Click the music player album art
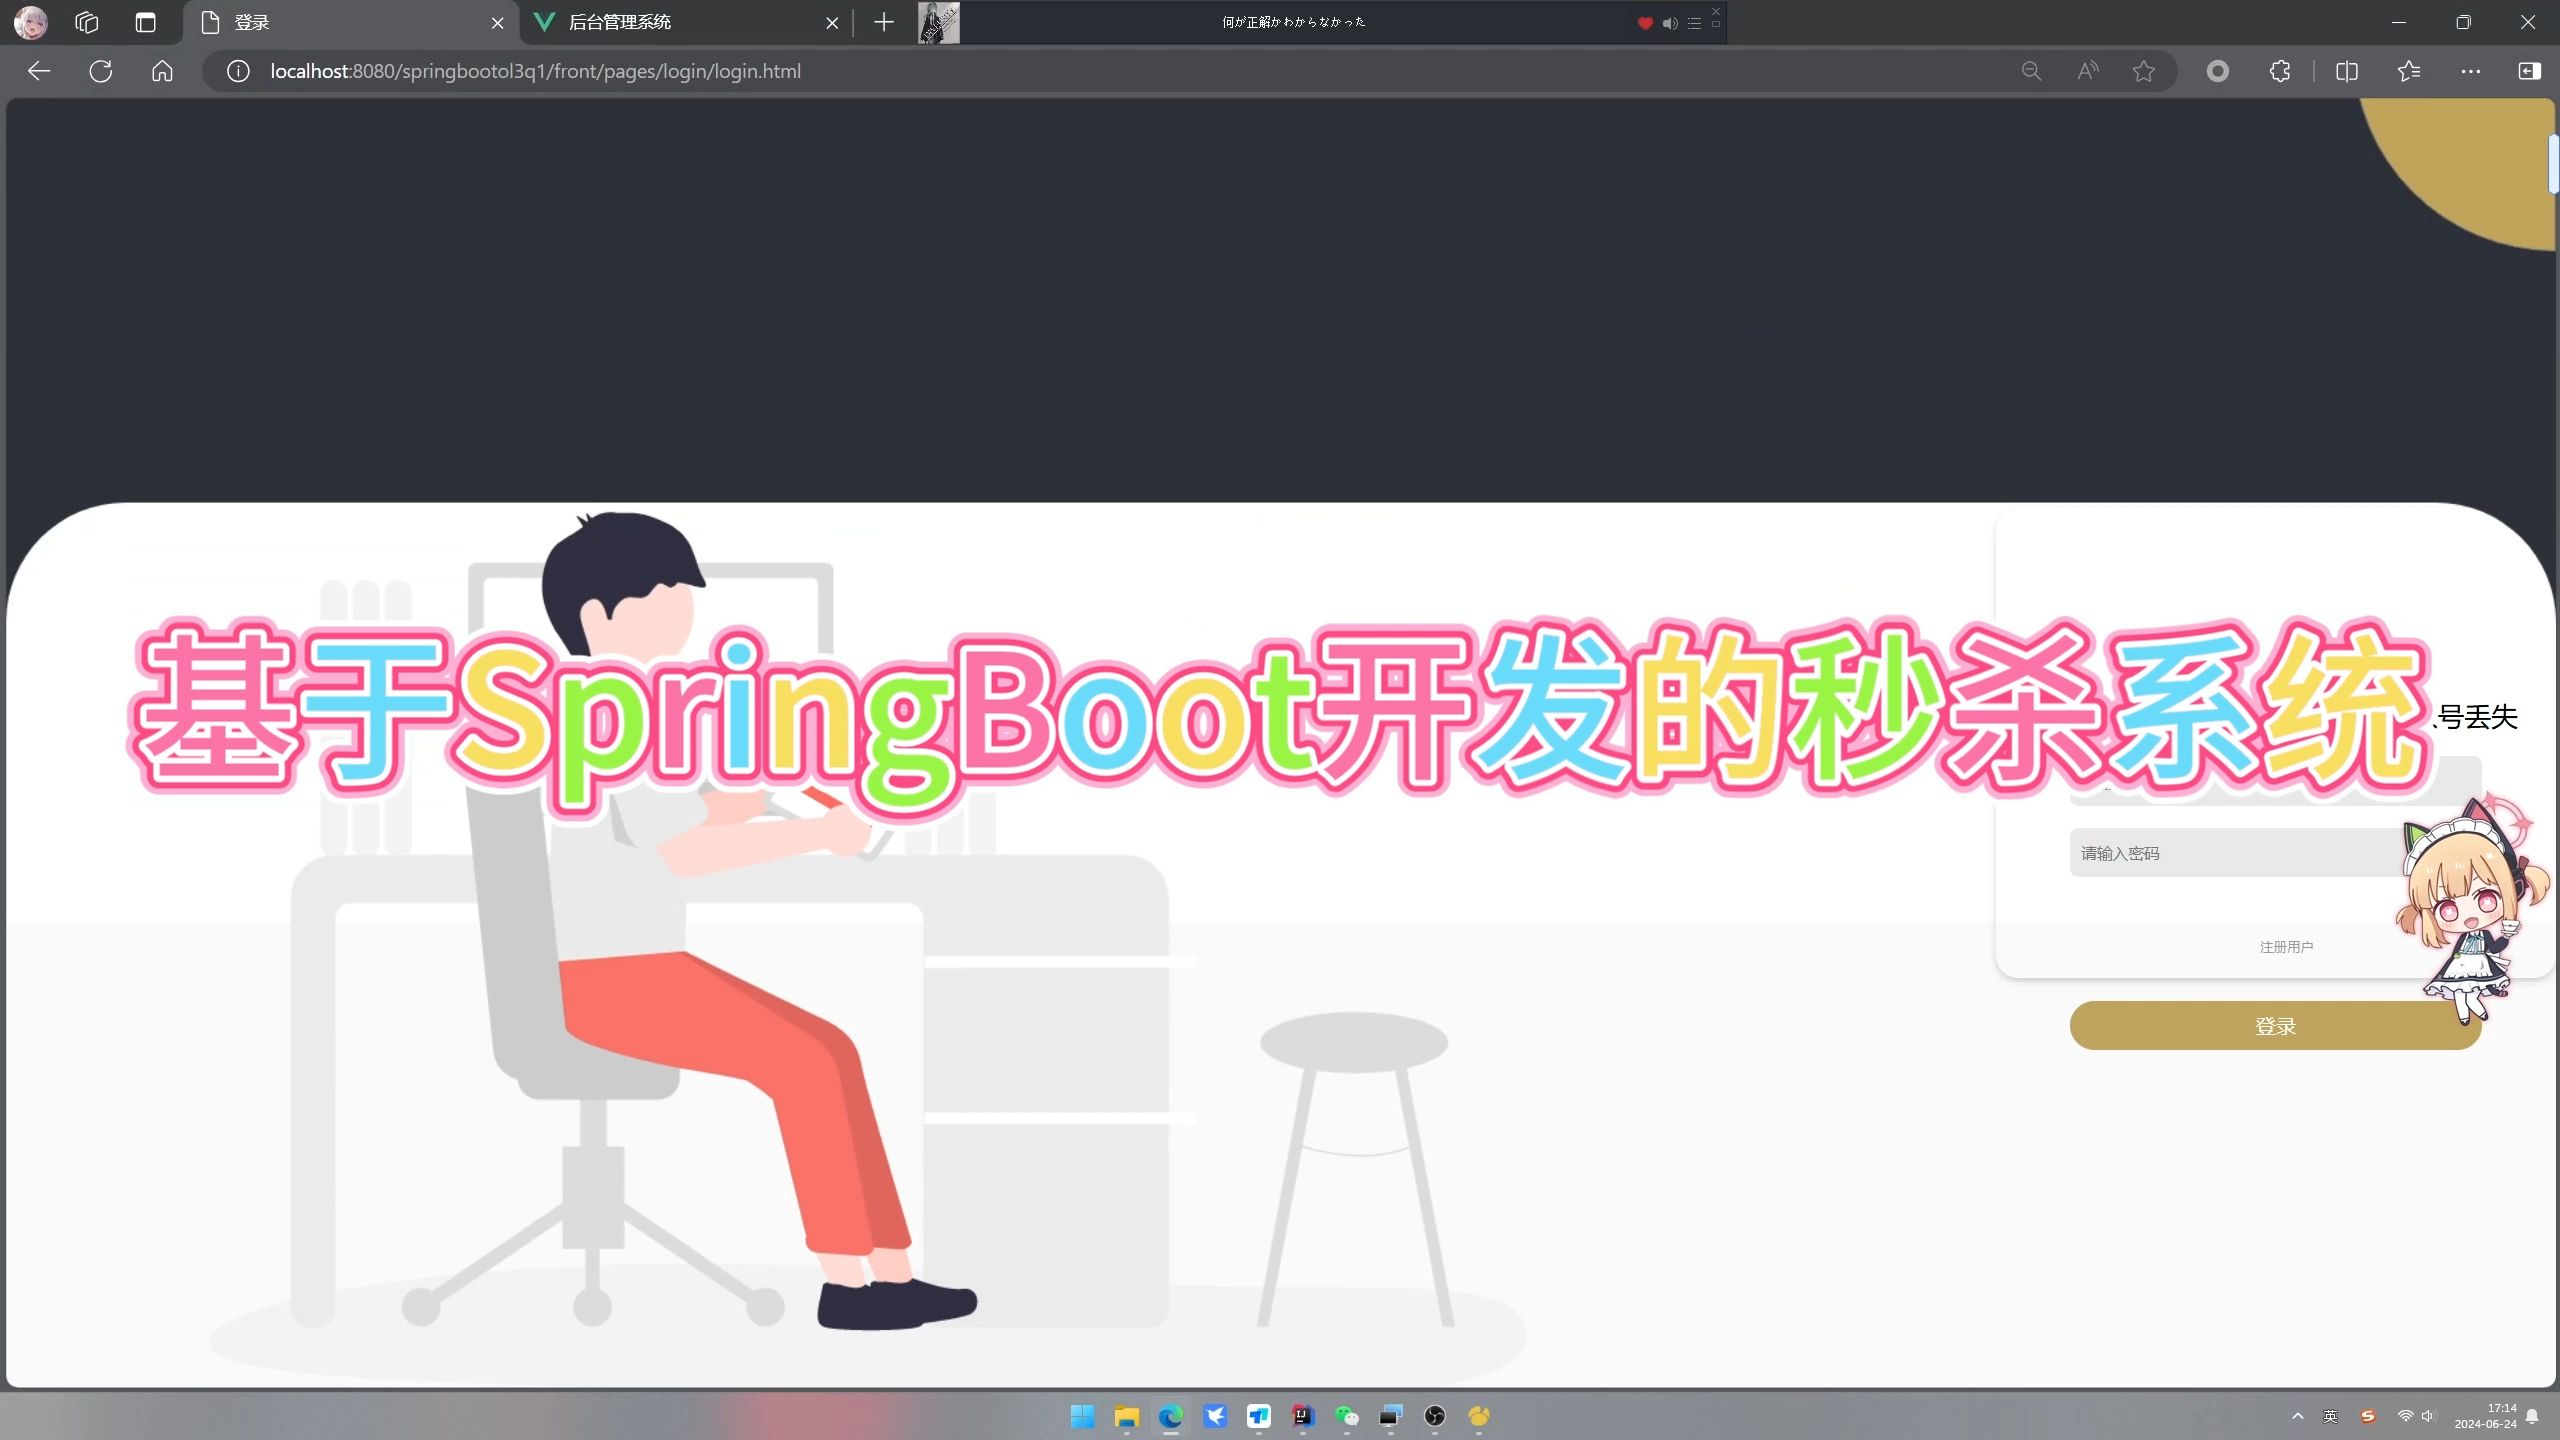The height and width of the screenshot is (1440, 2560). pyautogui.click(x=939, y=22)
